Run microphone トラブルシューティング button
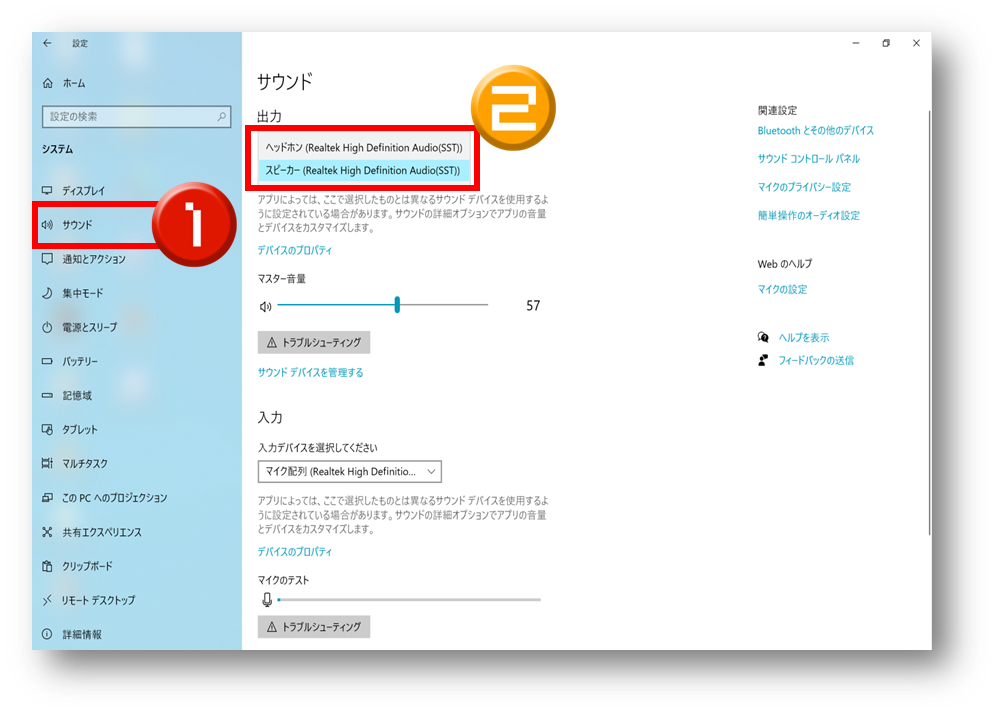The height and width of the screenshot is (715, 997). point(314,627)
